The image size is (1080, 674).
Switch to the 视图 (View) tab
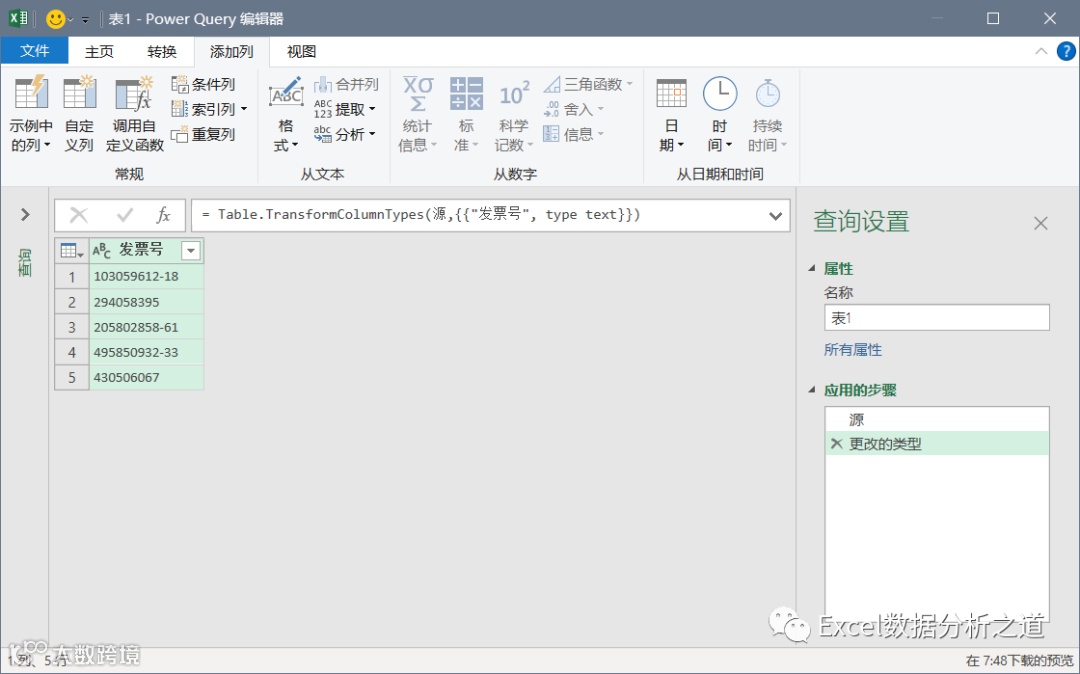(301, 52)
